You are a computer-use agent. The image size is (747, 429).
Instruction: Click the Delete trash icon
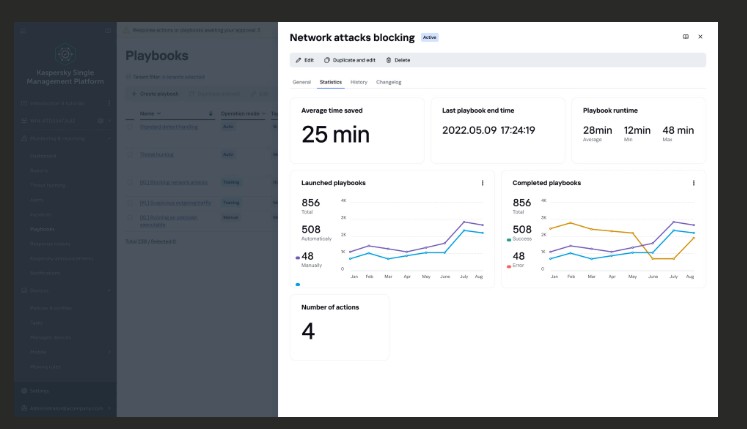(388, 60)
